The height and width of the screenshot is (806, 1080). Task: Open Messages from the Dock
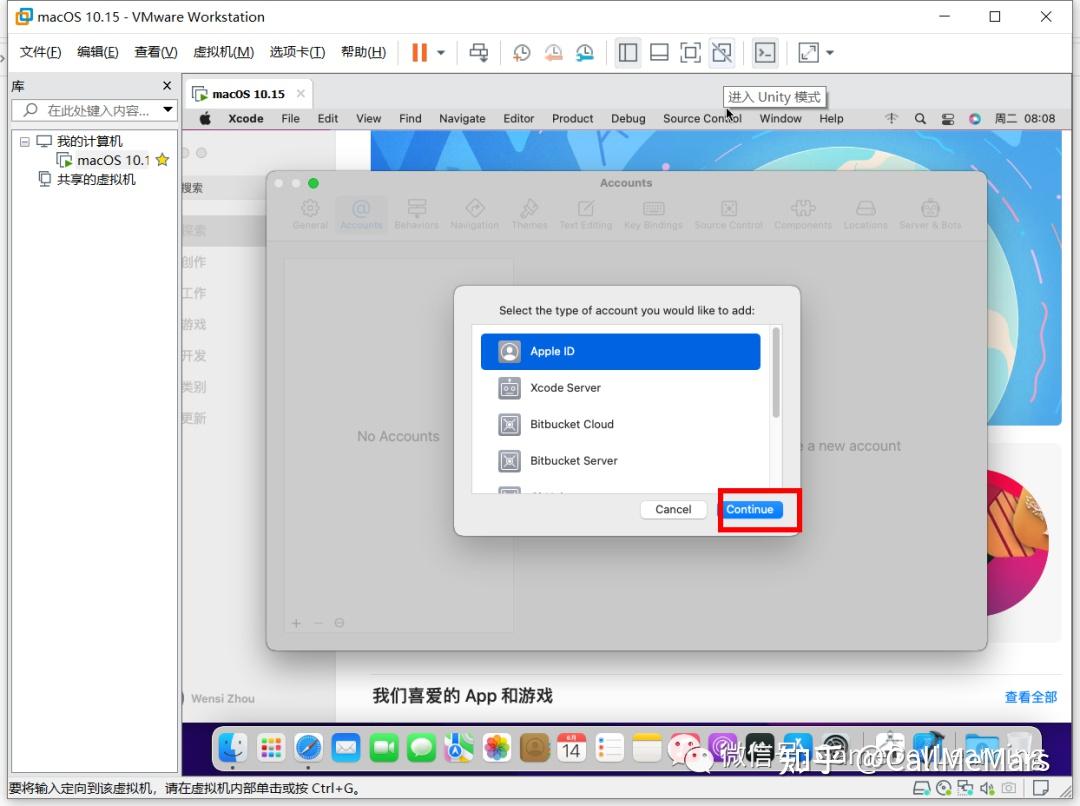(x=421, y=747)
